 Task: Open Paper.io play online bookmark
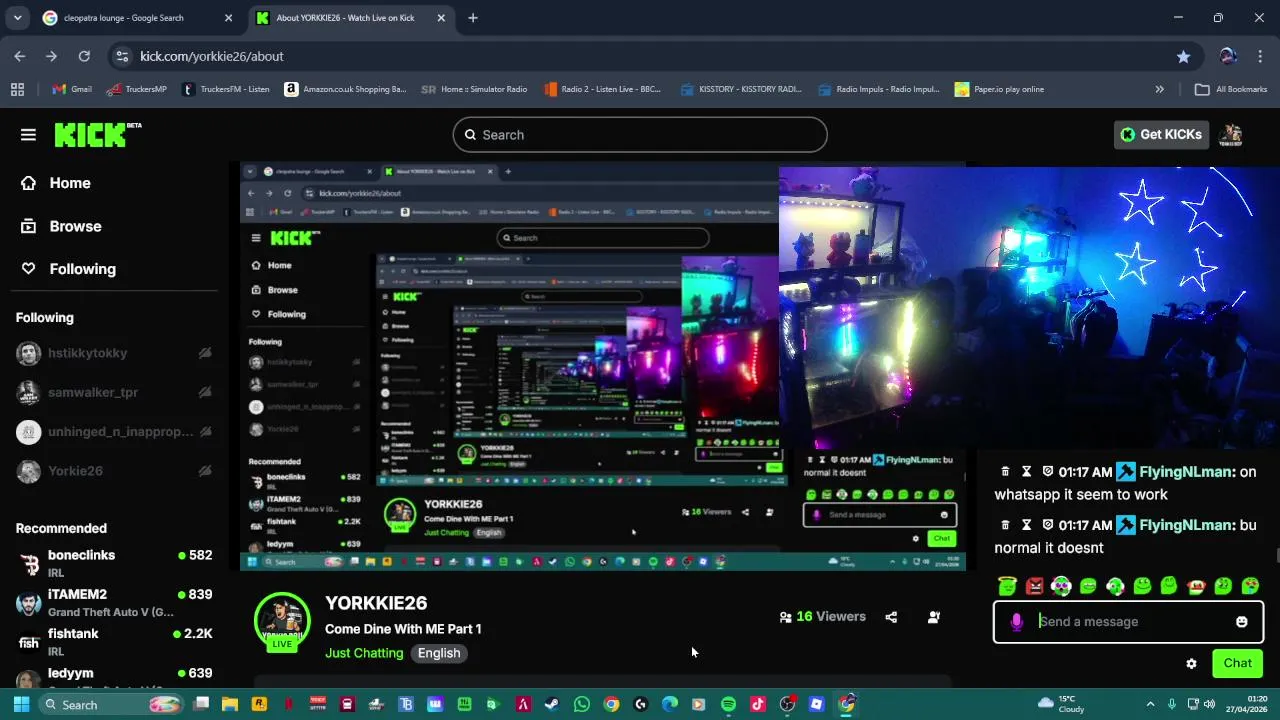pos(1000,89)
